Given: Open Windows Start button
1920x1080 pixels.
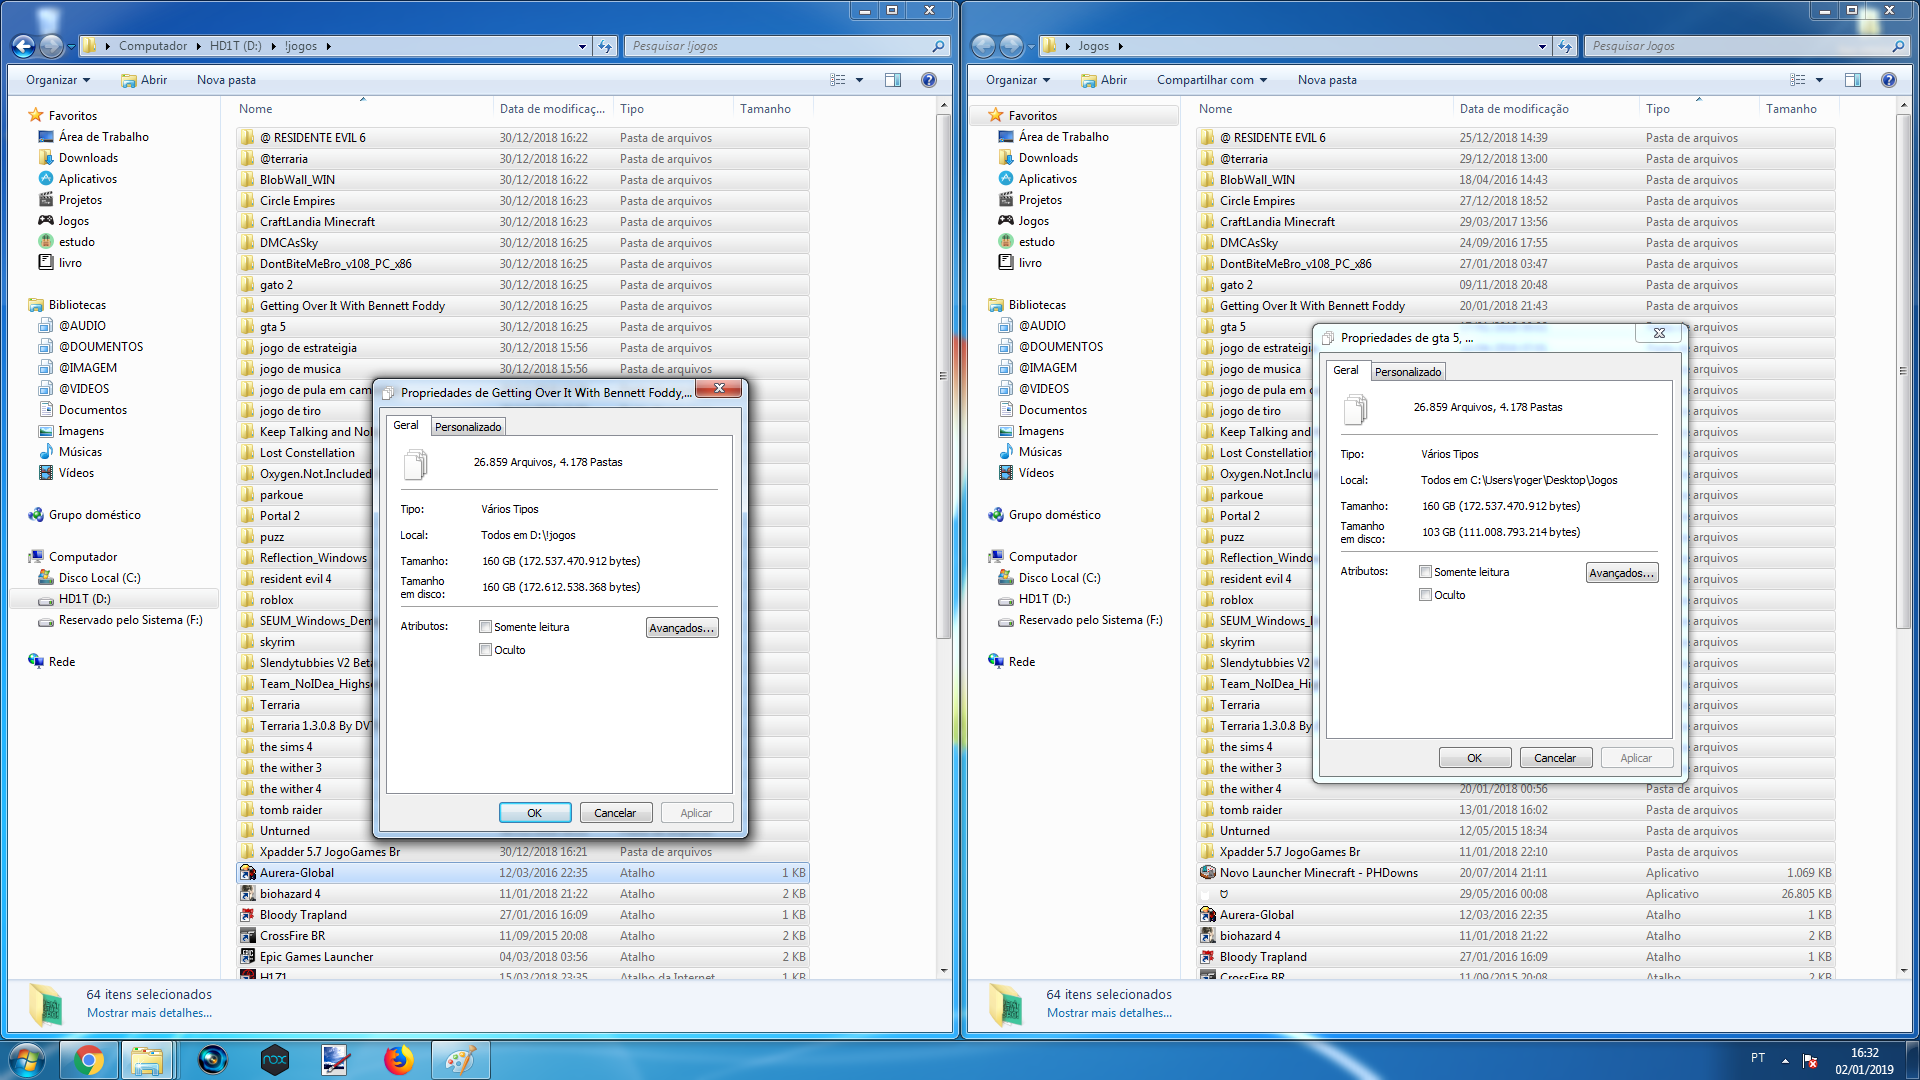Looking at the screenshot, I should point(27,1060).
